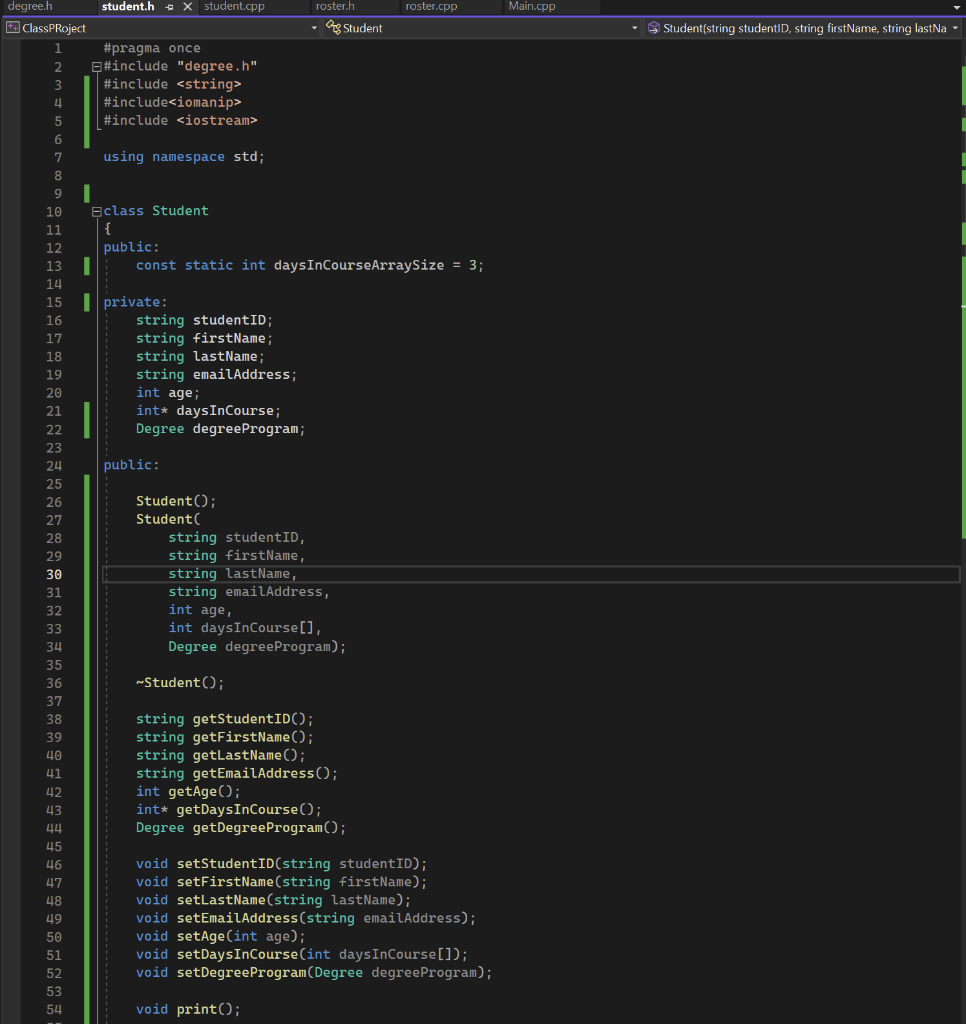Click the folder icon before ClassPRoject label
This screenshot has width=966, height=1024.
pos(13,29)
